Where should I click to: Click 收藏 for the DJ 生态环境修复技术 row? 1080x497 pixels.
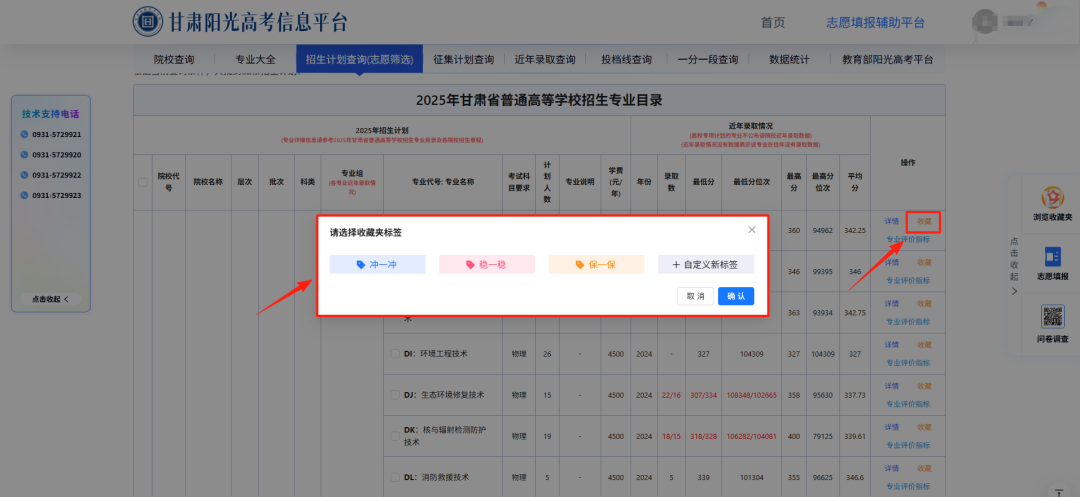(924, 385)
